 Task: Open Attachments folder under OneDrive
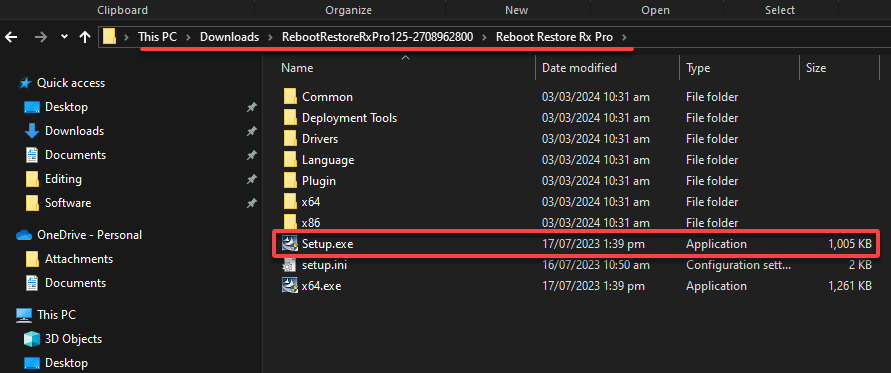click(79, 259)
